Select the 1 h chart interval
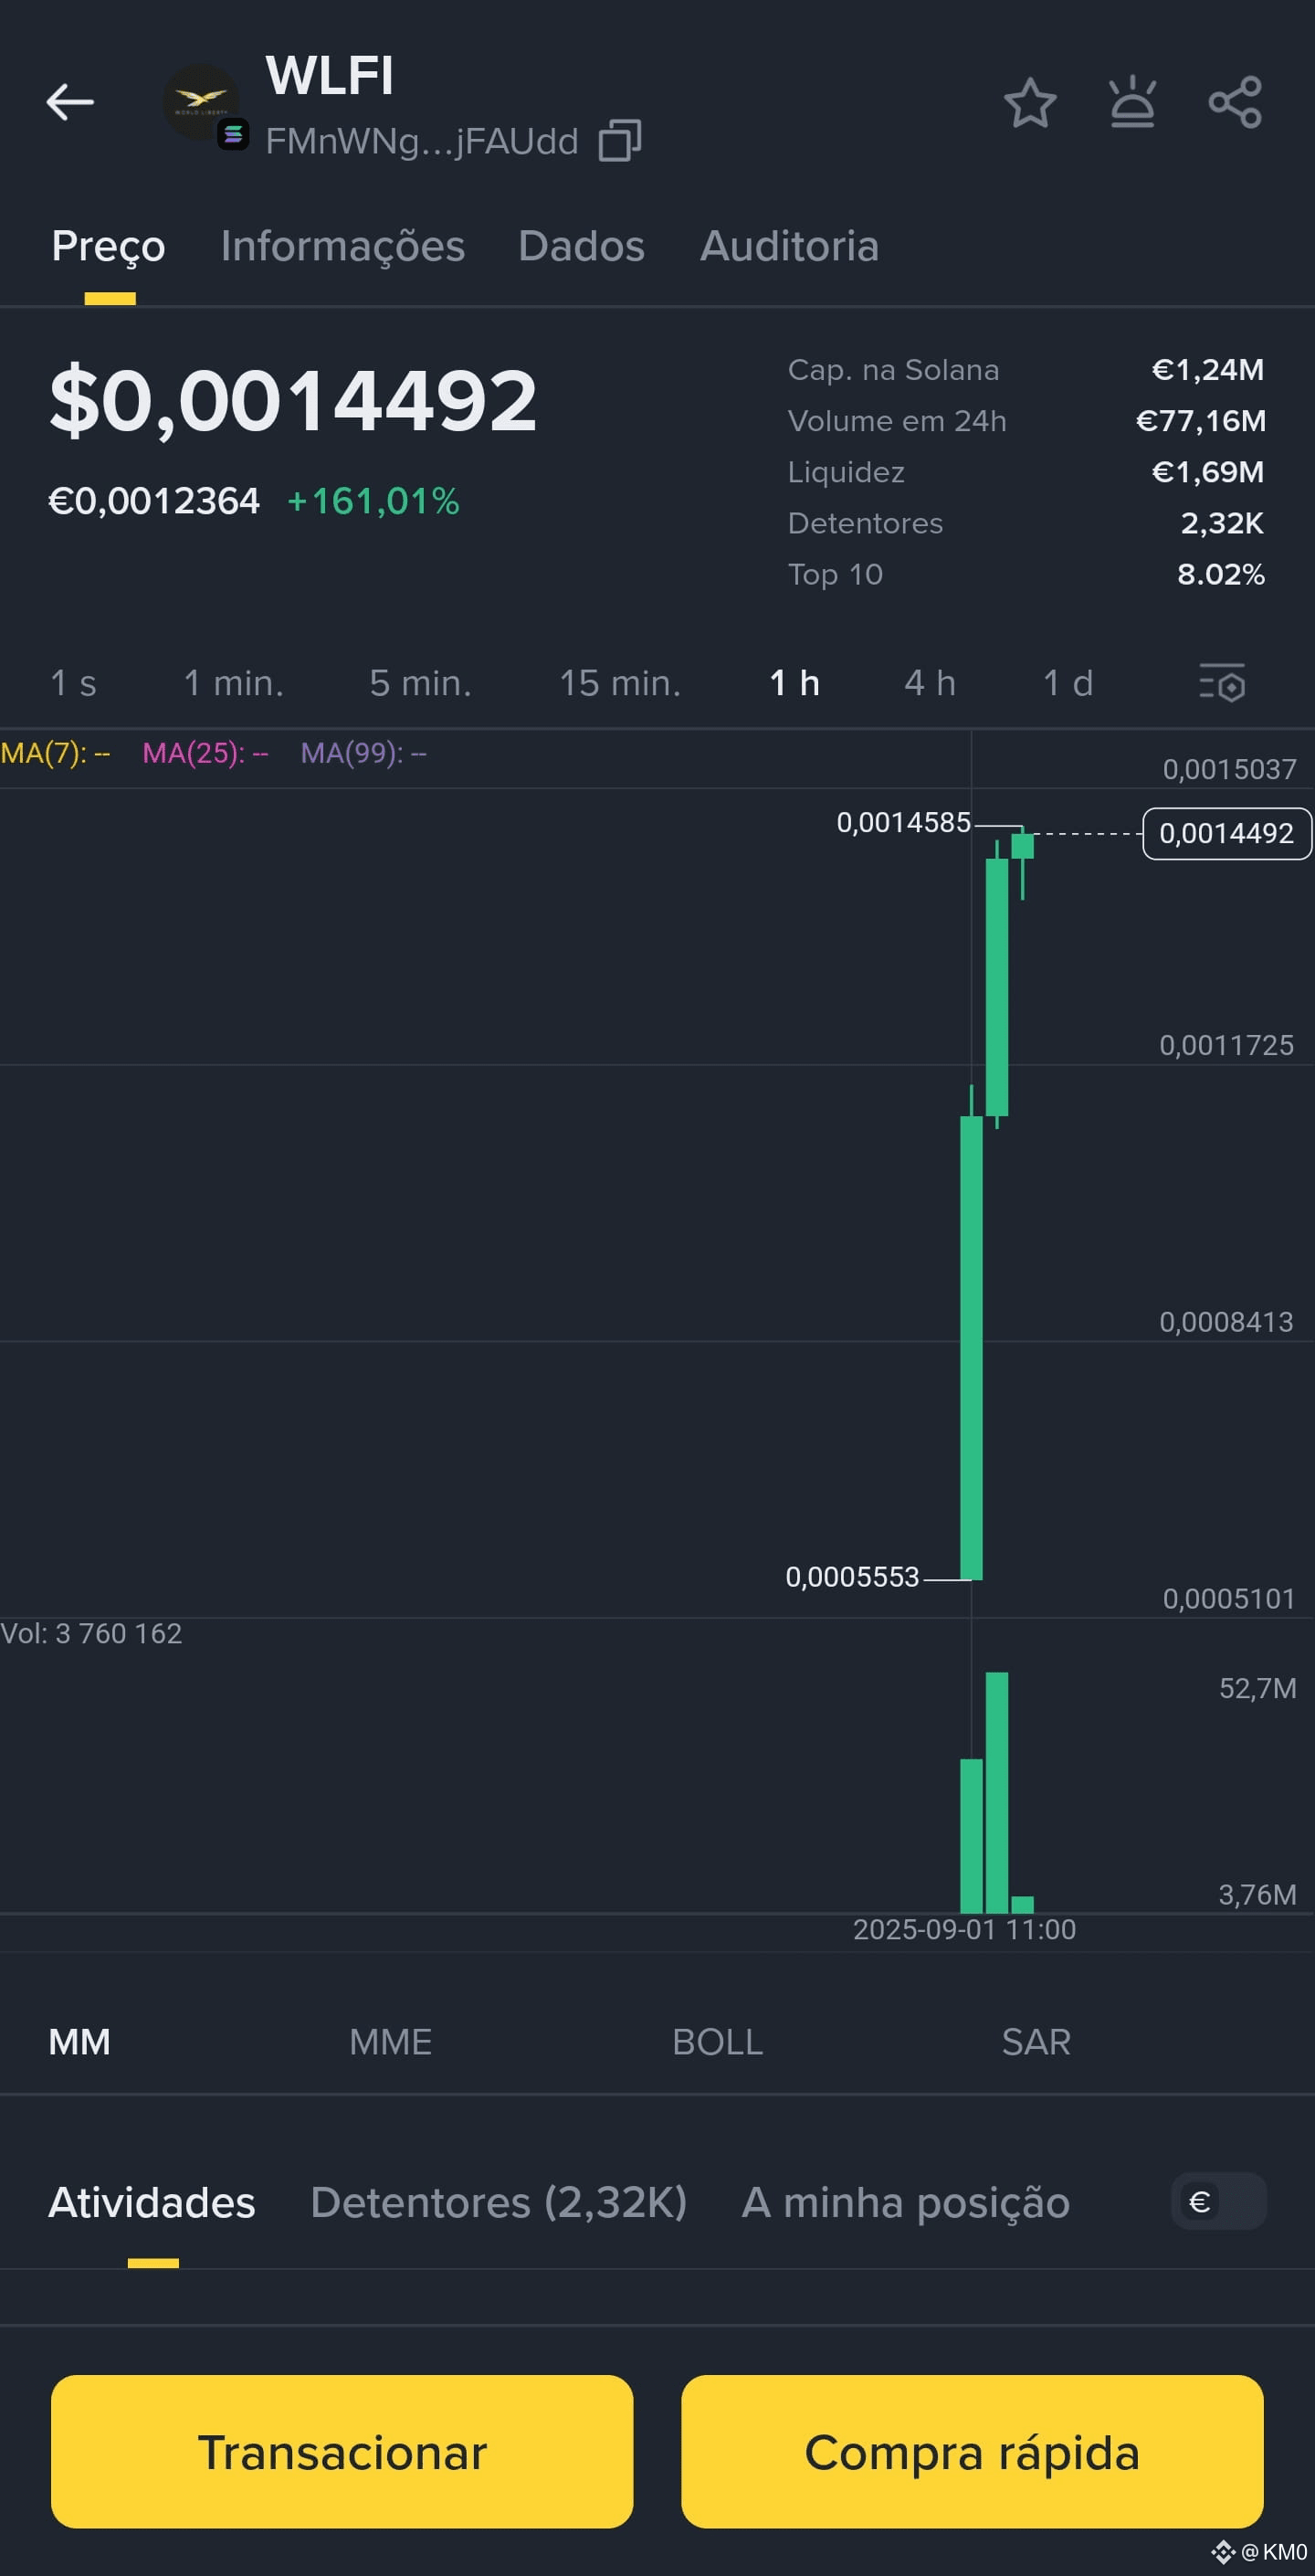Screen dimensions: 1315x2576 [x=795, y=683]
